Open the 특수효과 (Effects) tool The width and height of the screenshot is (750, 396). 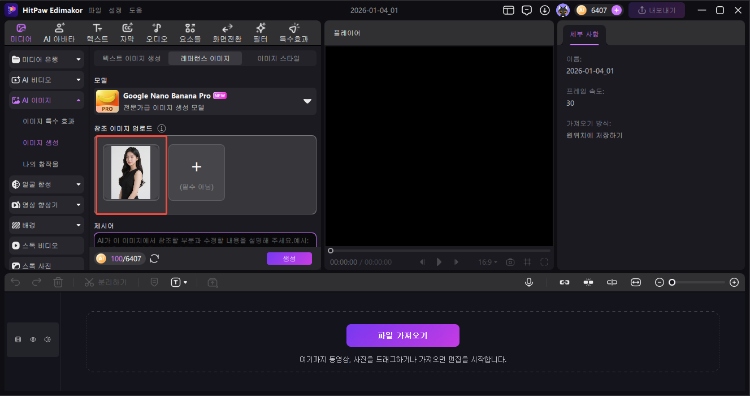294,33
